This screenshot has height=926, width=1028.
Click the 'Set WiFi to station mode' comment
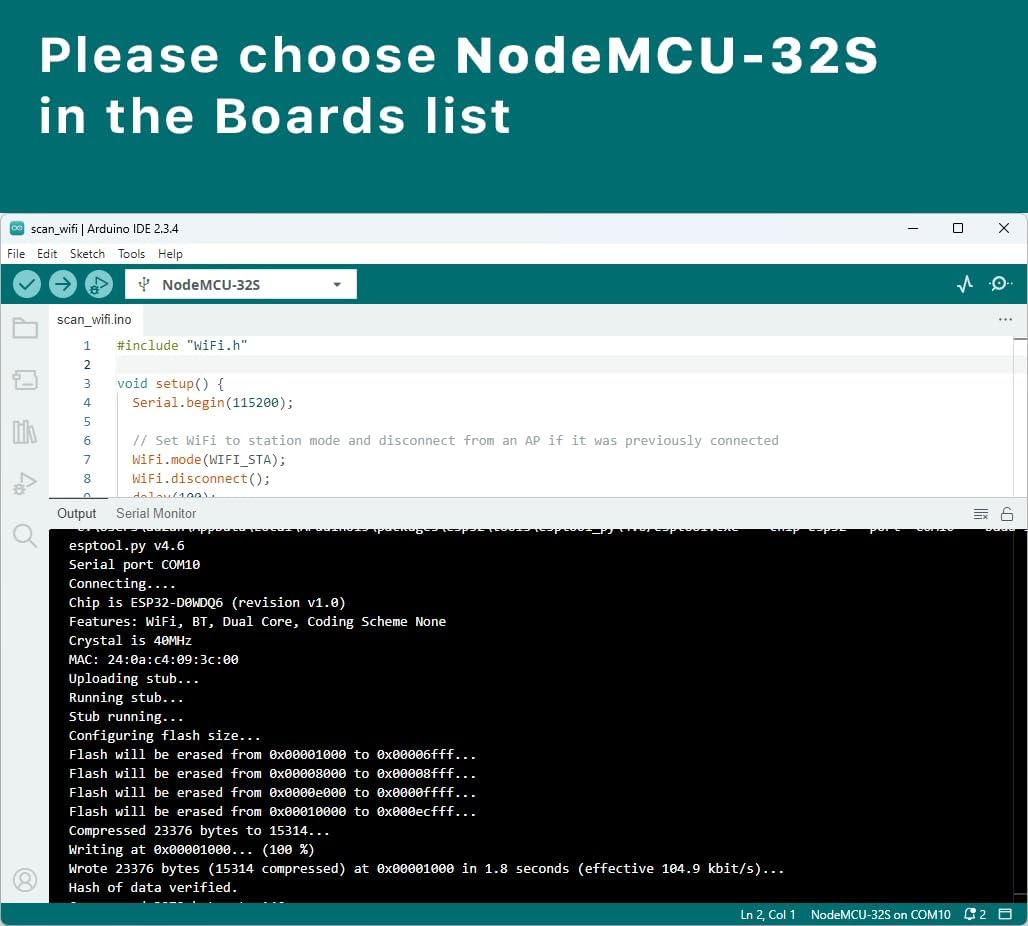[x=455, y=440]
